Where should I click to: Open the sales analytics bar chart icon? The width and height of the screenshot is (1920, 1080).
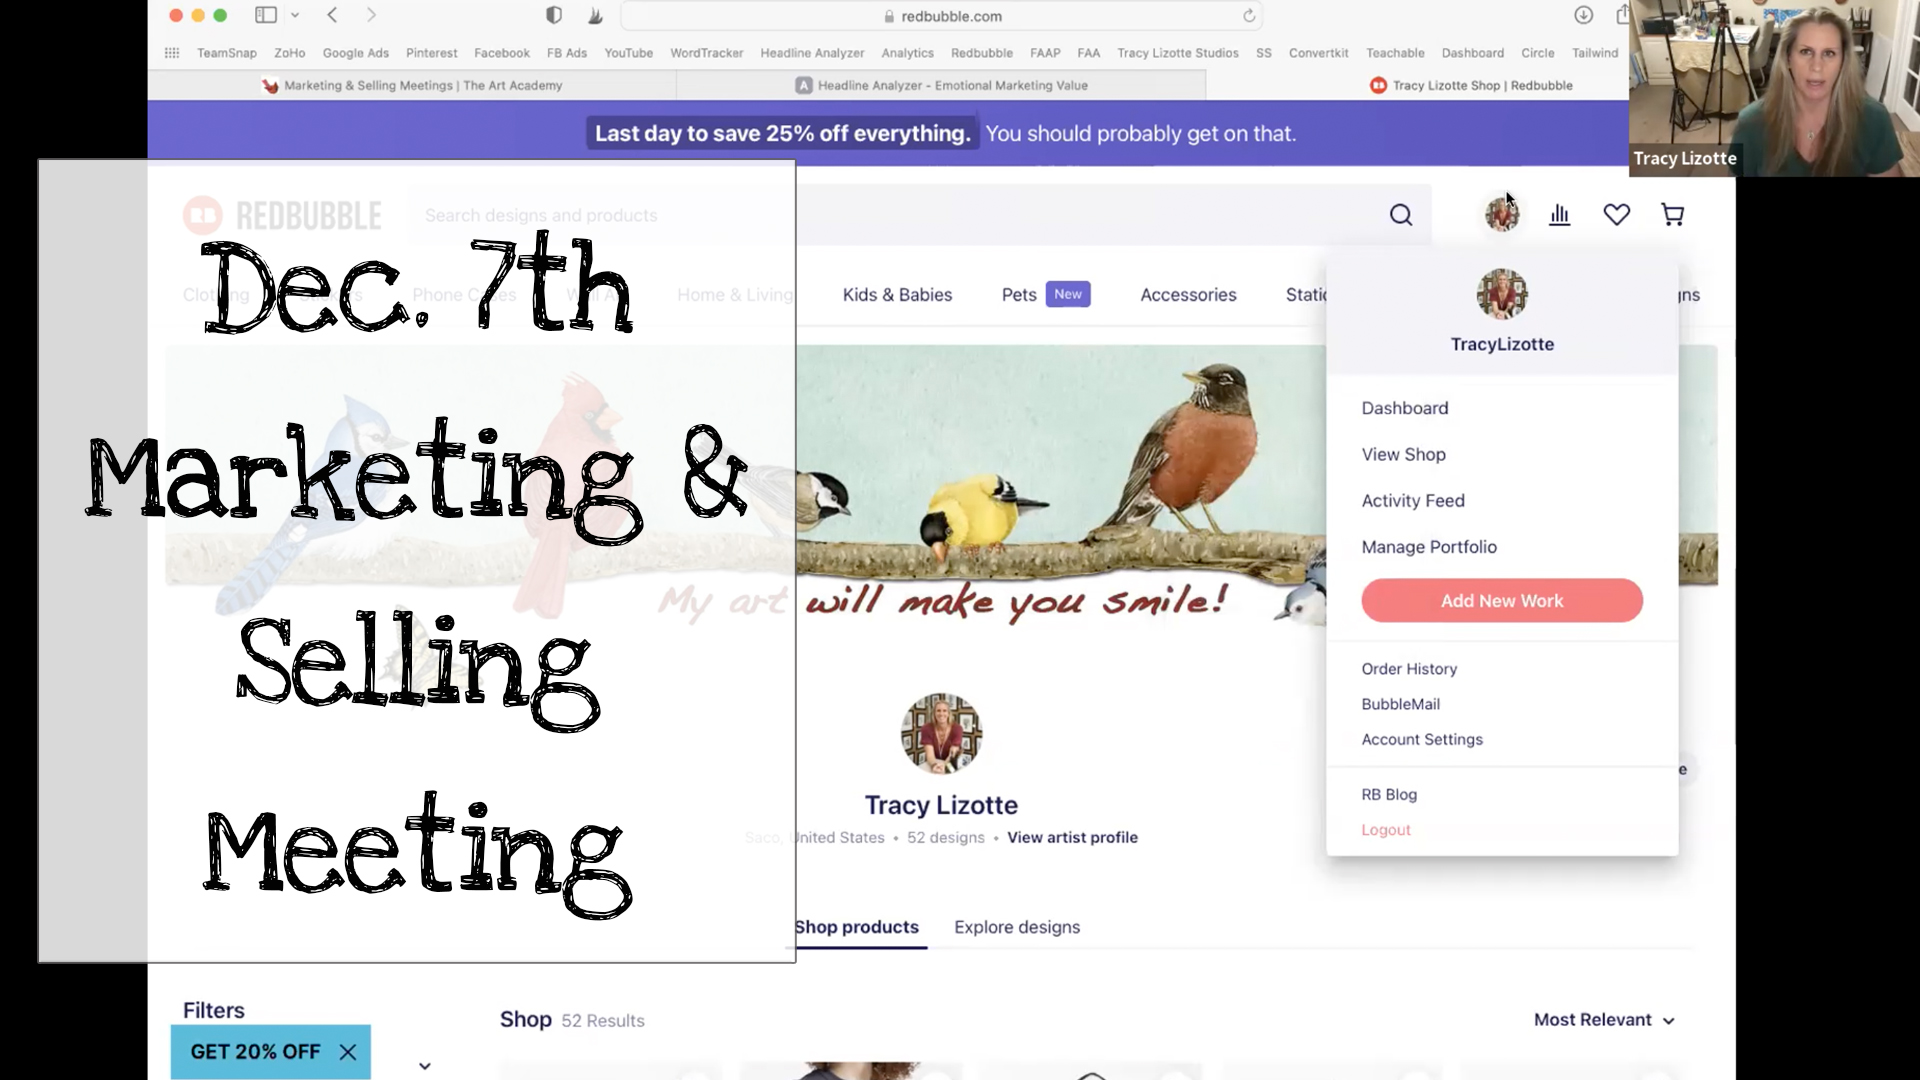point(1559,215)
